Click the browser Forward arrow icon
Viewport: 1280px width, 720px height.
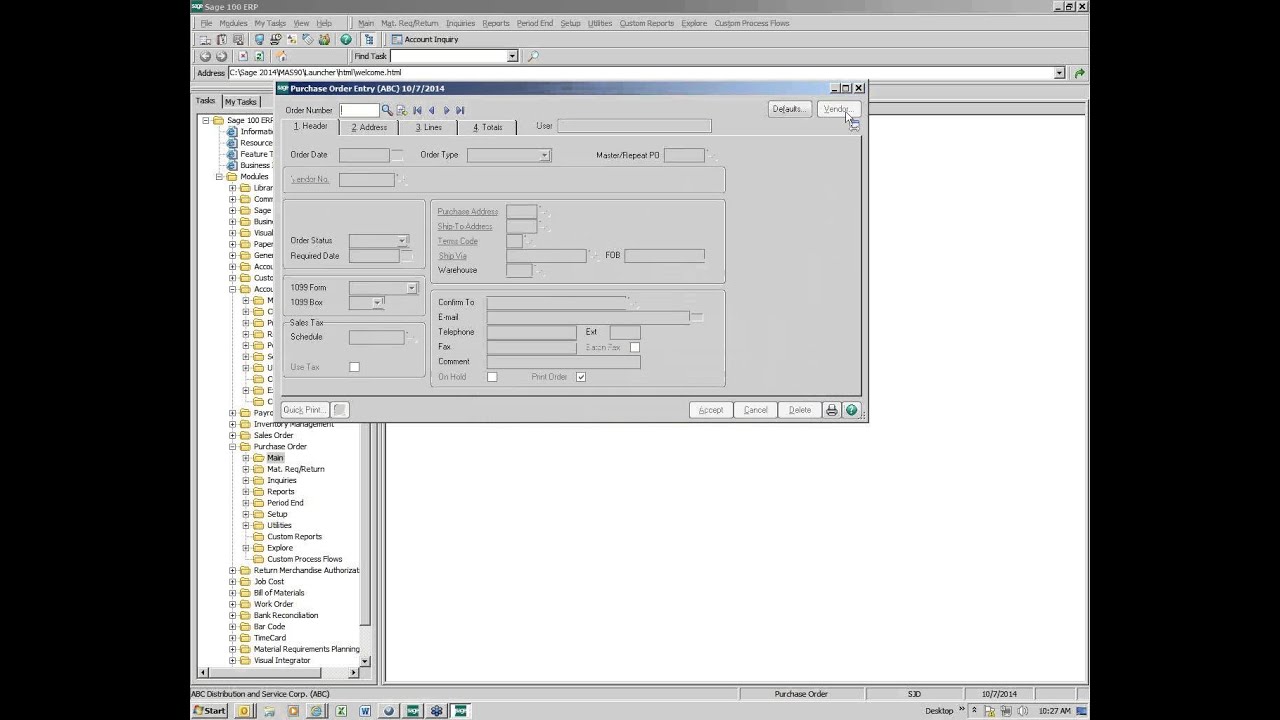[x=221, y=57]
